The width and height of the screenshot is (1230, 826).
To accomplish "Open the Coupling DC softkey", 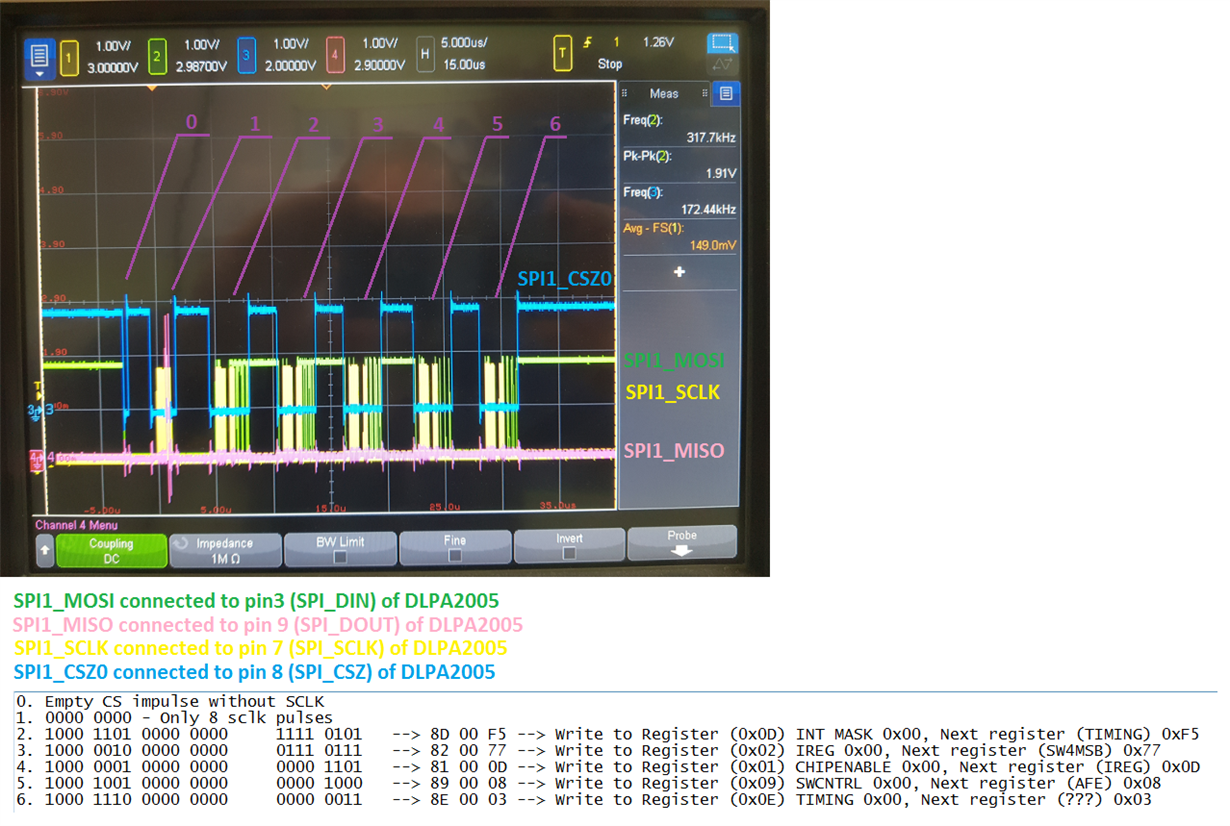I will [x=111, y=550].
